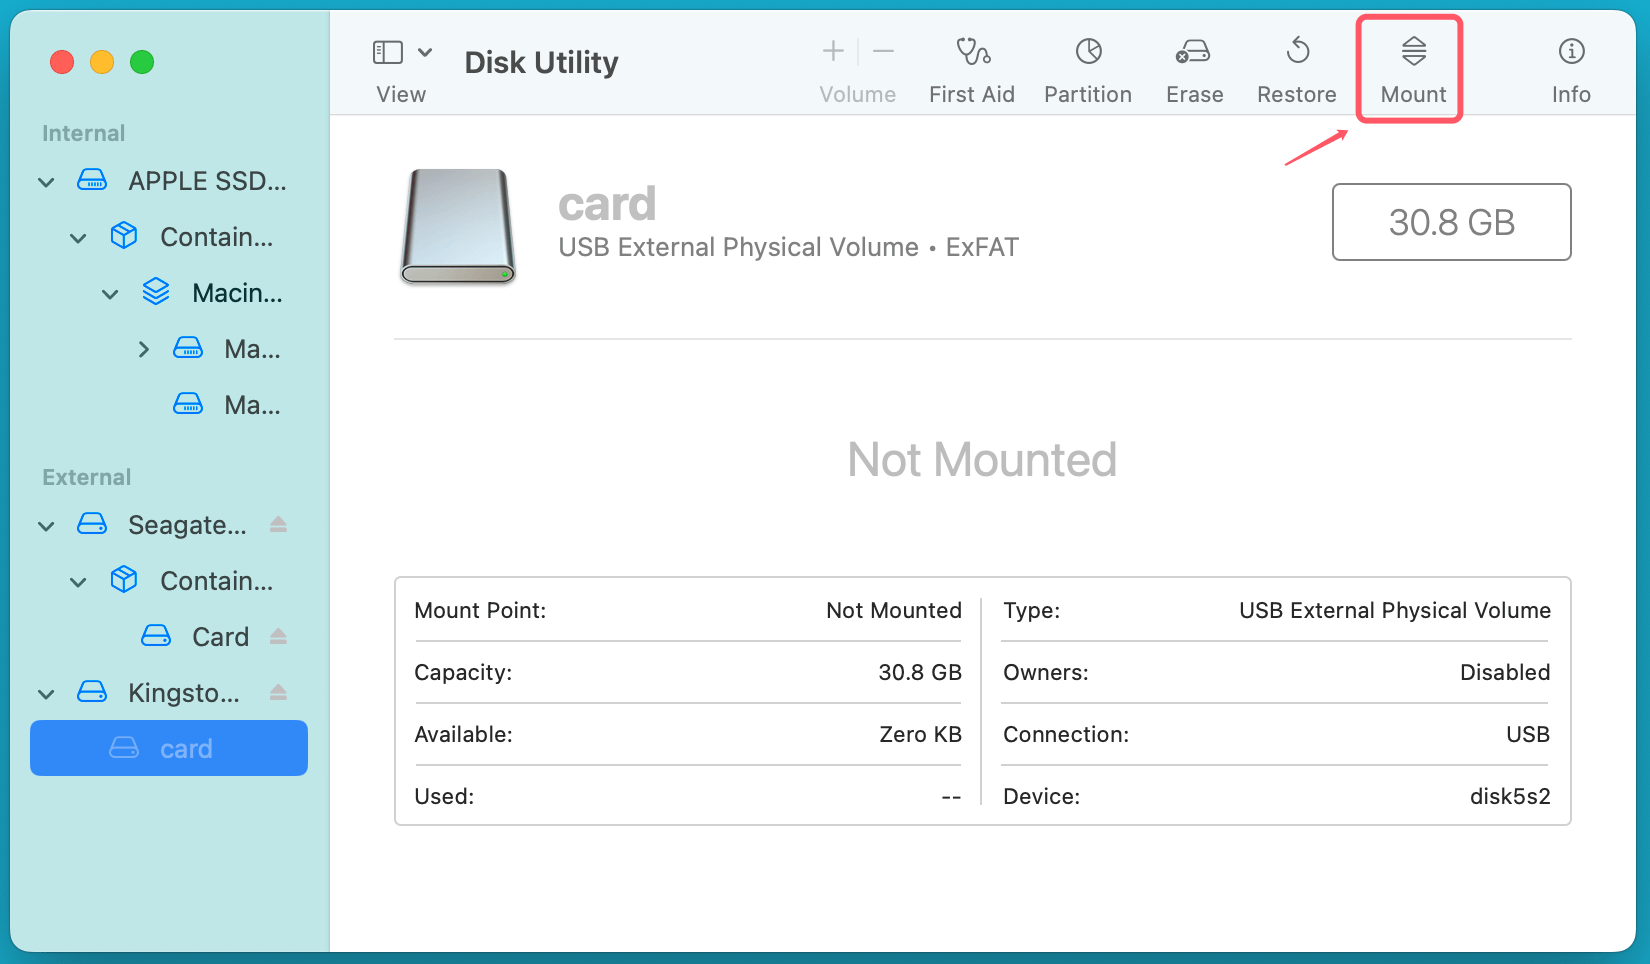This screenshot has height=964, width=1650.
Task: Eject the Seagate external disk
Action: [x=280, y=524]
